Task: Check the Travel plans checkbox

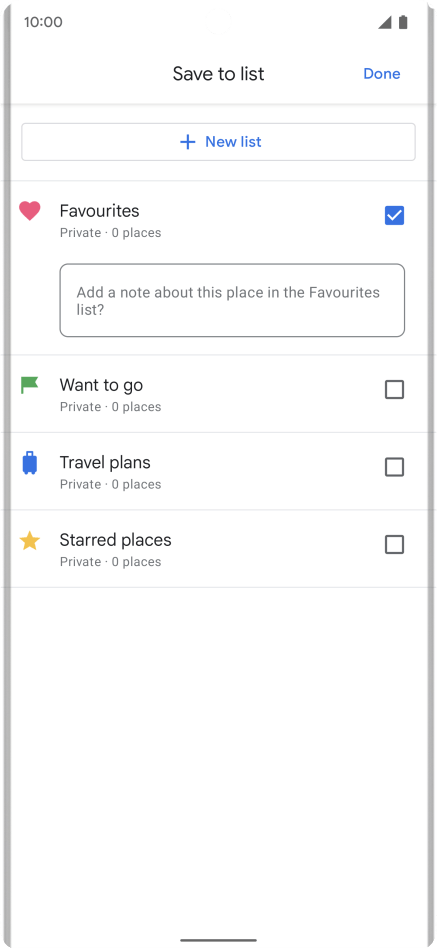Action: coord(395,467)
